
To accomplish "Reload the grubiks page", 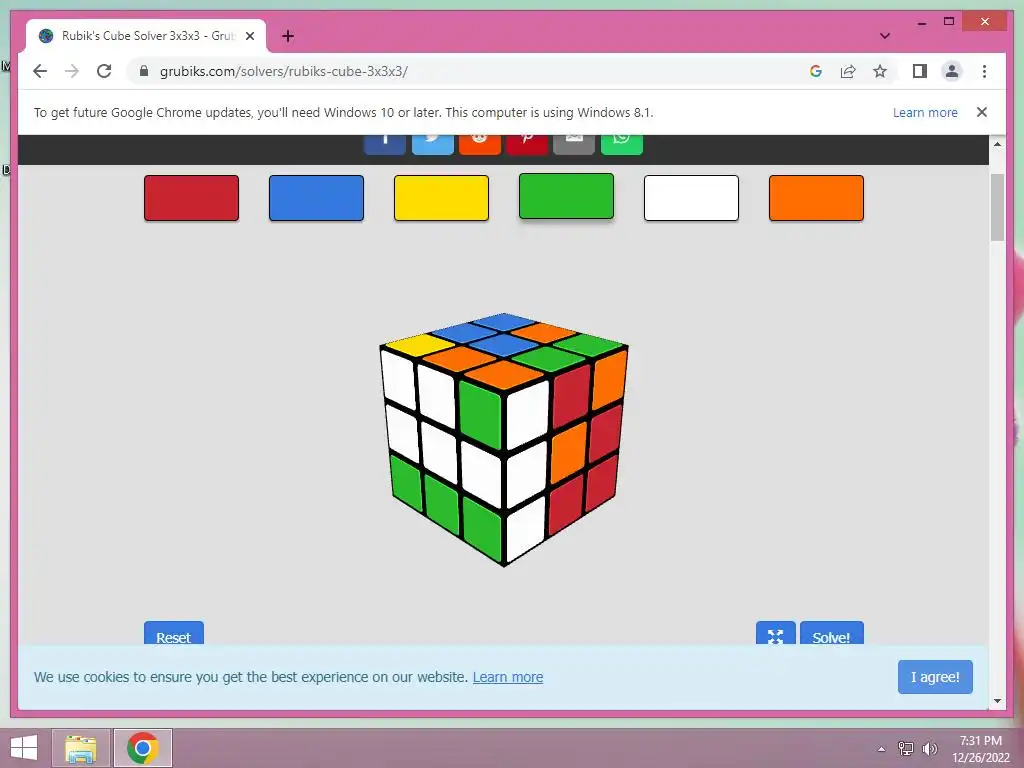I will (x=104, y=71).
